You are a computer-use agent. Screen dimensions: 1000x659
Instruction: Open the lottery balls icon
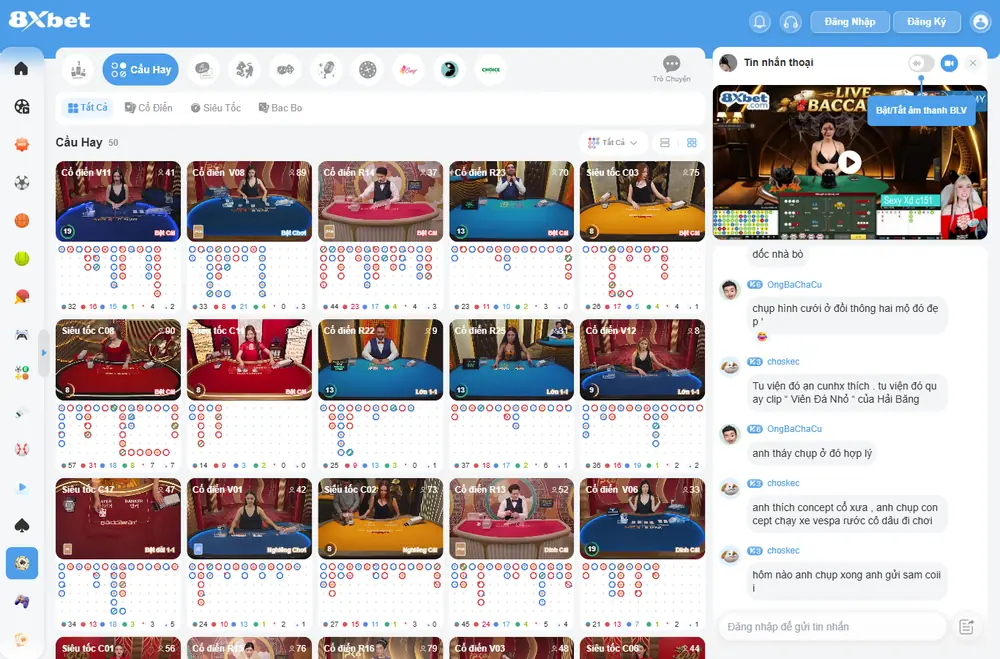[x=22, y=373]
